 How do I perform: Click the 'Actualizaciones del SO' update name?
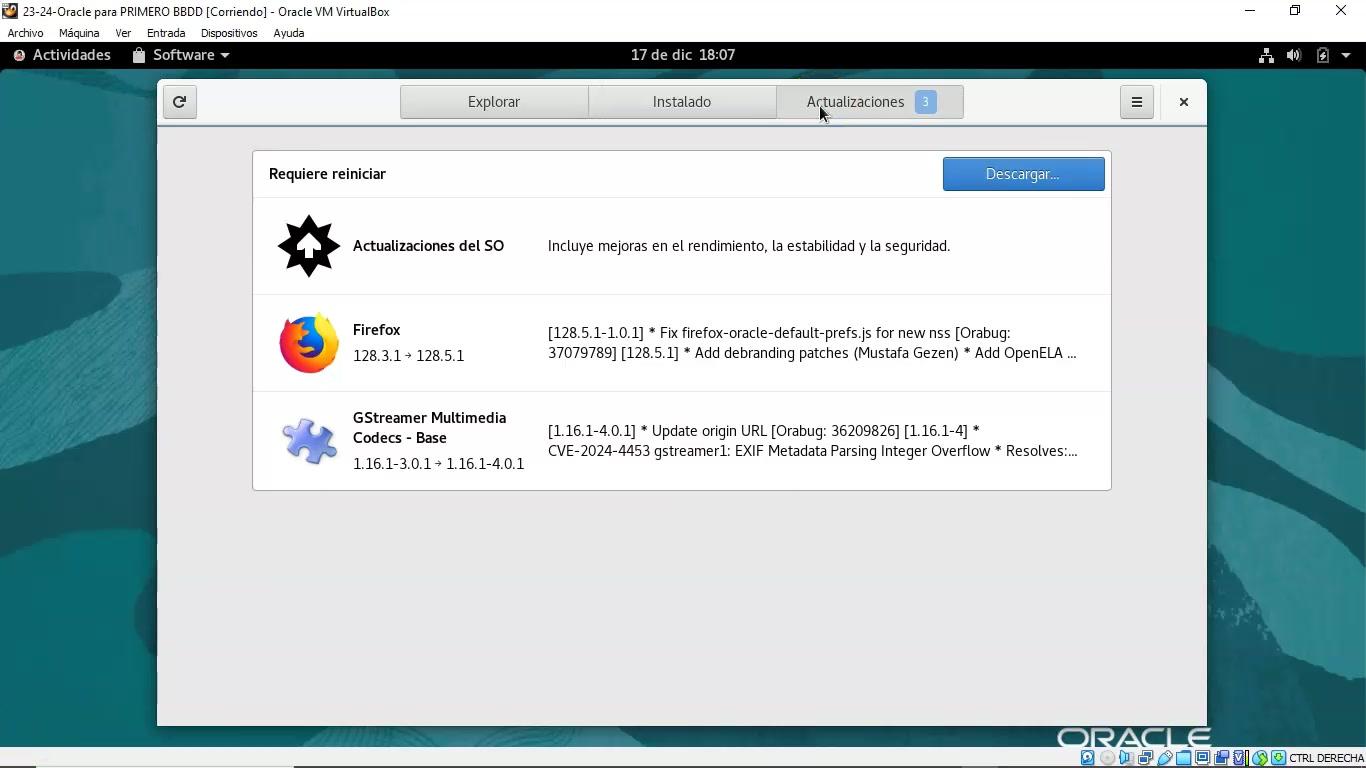pyautogui.click(x=428, y=246)
